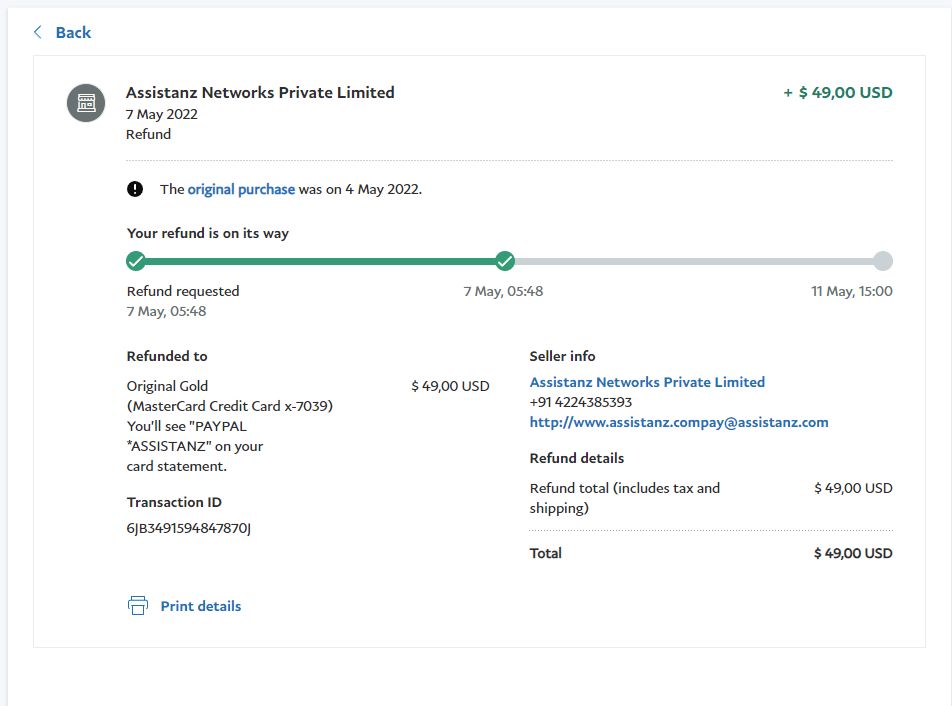
Task: Click the Back chevron arrow icon
Action: [38, 32]
